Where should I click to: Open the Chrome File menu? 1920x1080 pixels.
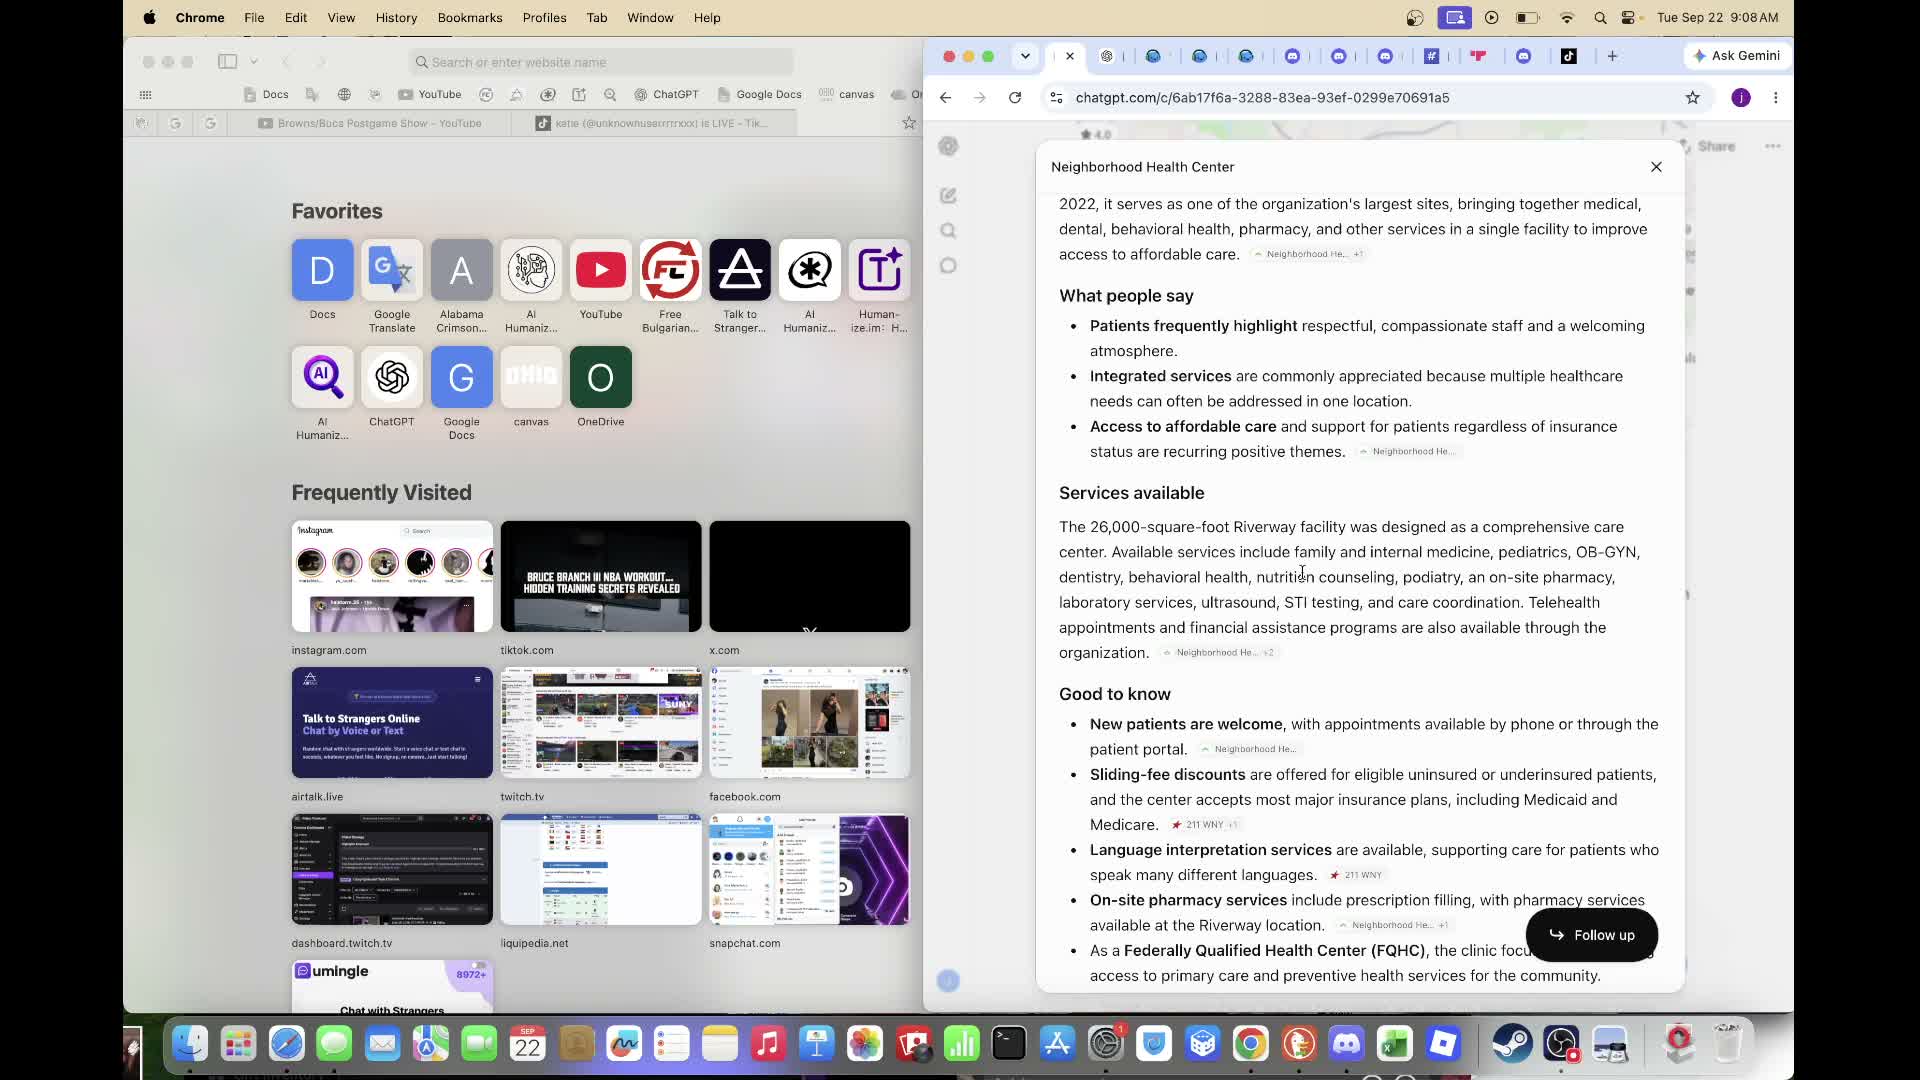pyautogui.click(x=254, y=17)
